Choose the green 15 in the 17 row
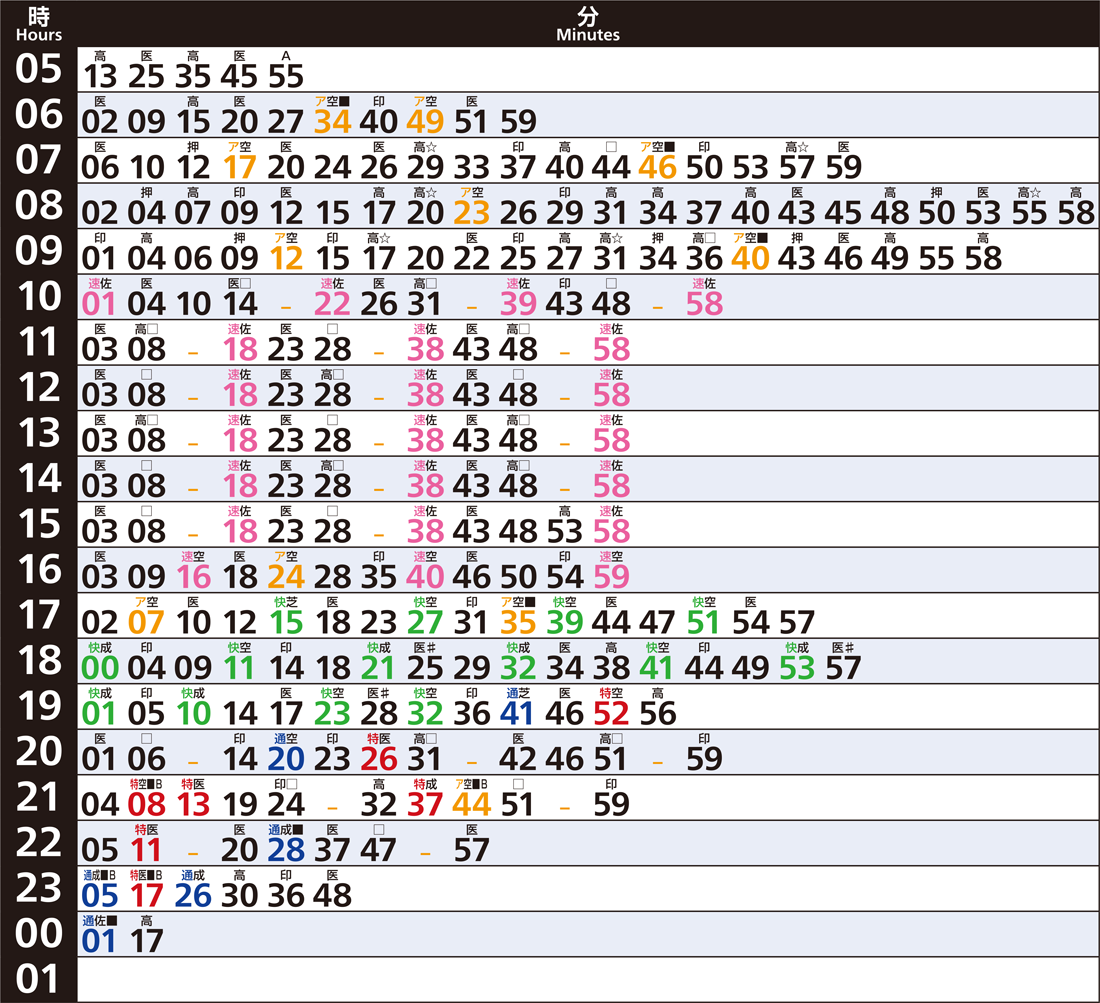 pyautogui.click(x=286, y=622)
